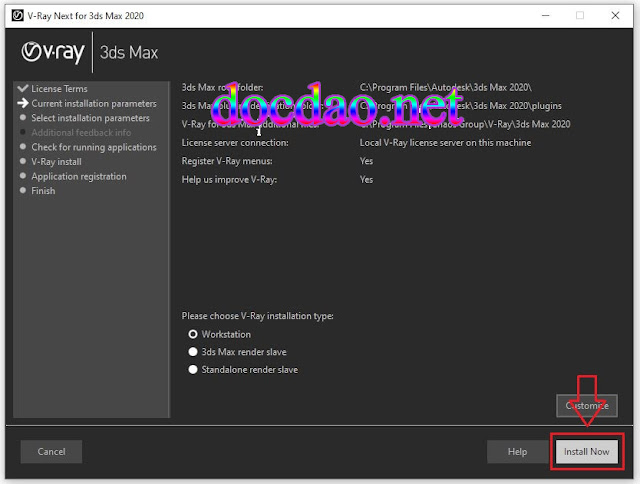
Task: Select the Select installation parameters step
Action: pyautogui.click(x=90, y=118)
